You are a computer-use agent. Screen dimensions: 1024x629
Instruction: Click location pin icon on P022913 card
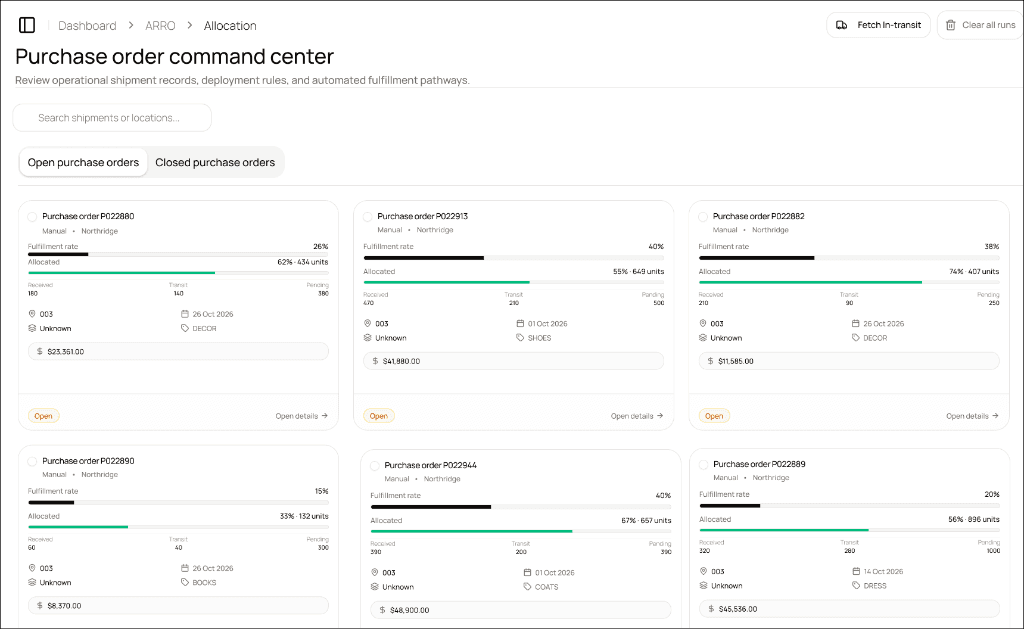coord(368,323)
